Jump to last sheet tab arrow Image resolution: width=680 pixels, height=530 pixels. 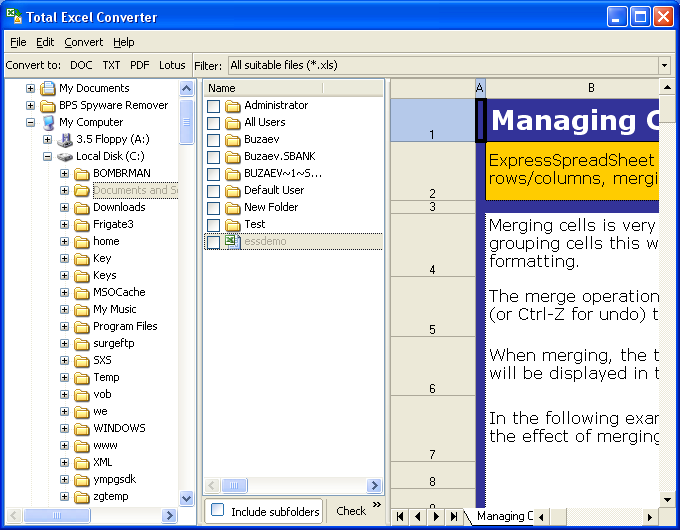454,516
